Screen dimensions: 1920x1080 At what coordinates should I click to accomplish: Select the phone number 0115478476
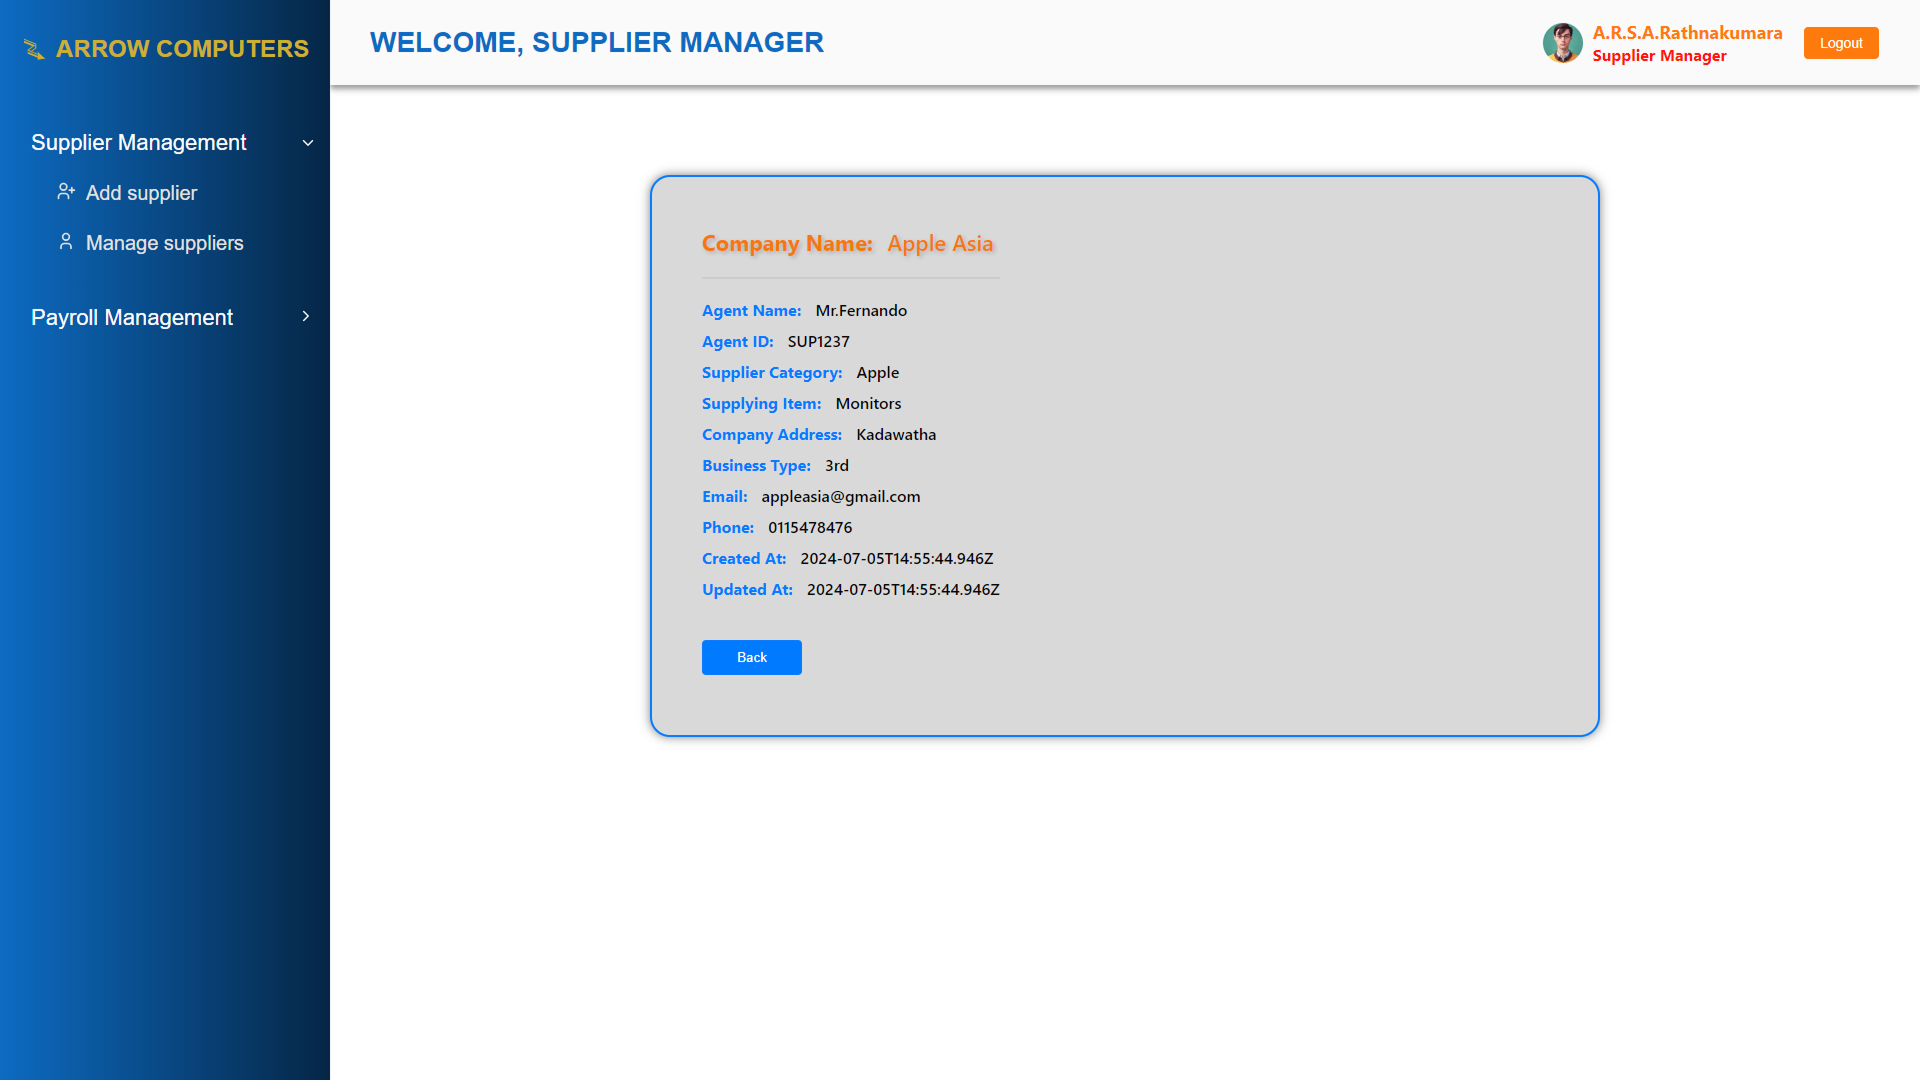point(810,527)
